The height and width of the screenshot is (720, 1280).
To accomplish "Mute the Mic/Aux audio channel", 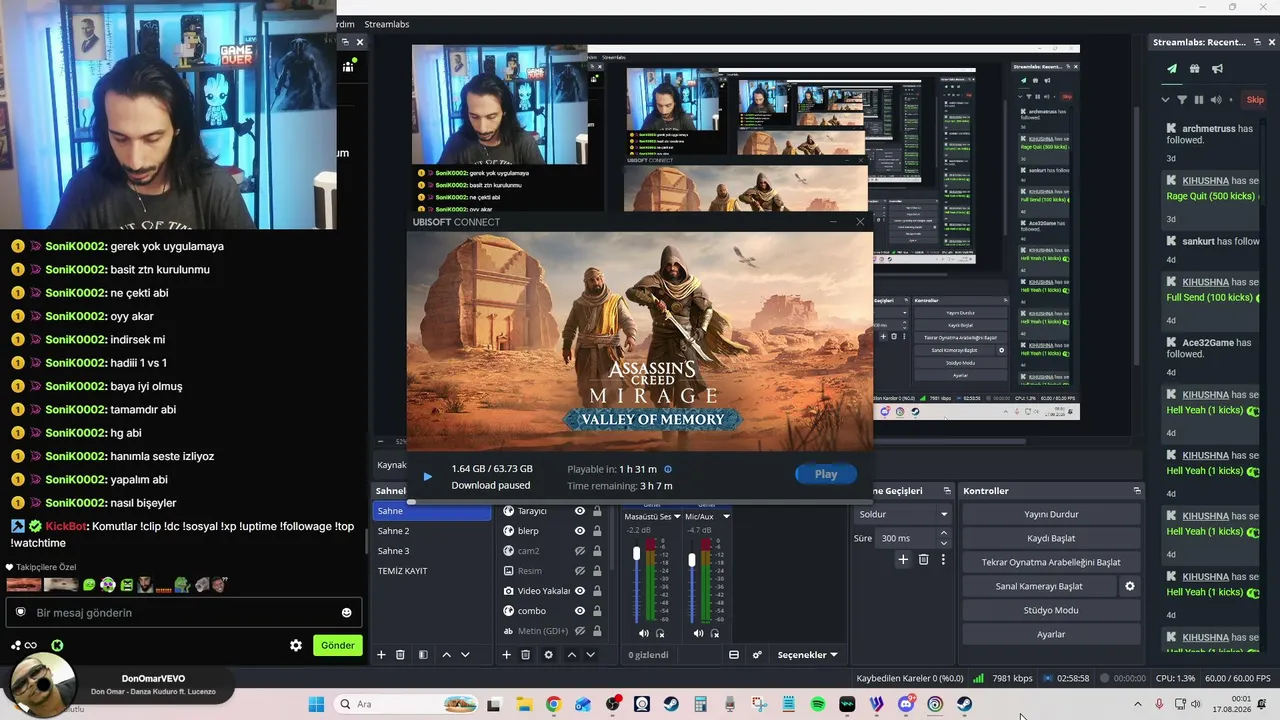I will coord(699,633).
